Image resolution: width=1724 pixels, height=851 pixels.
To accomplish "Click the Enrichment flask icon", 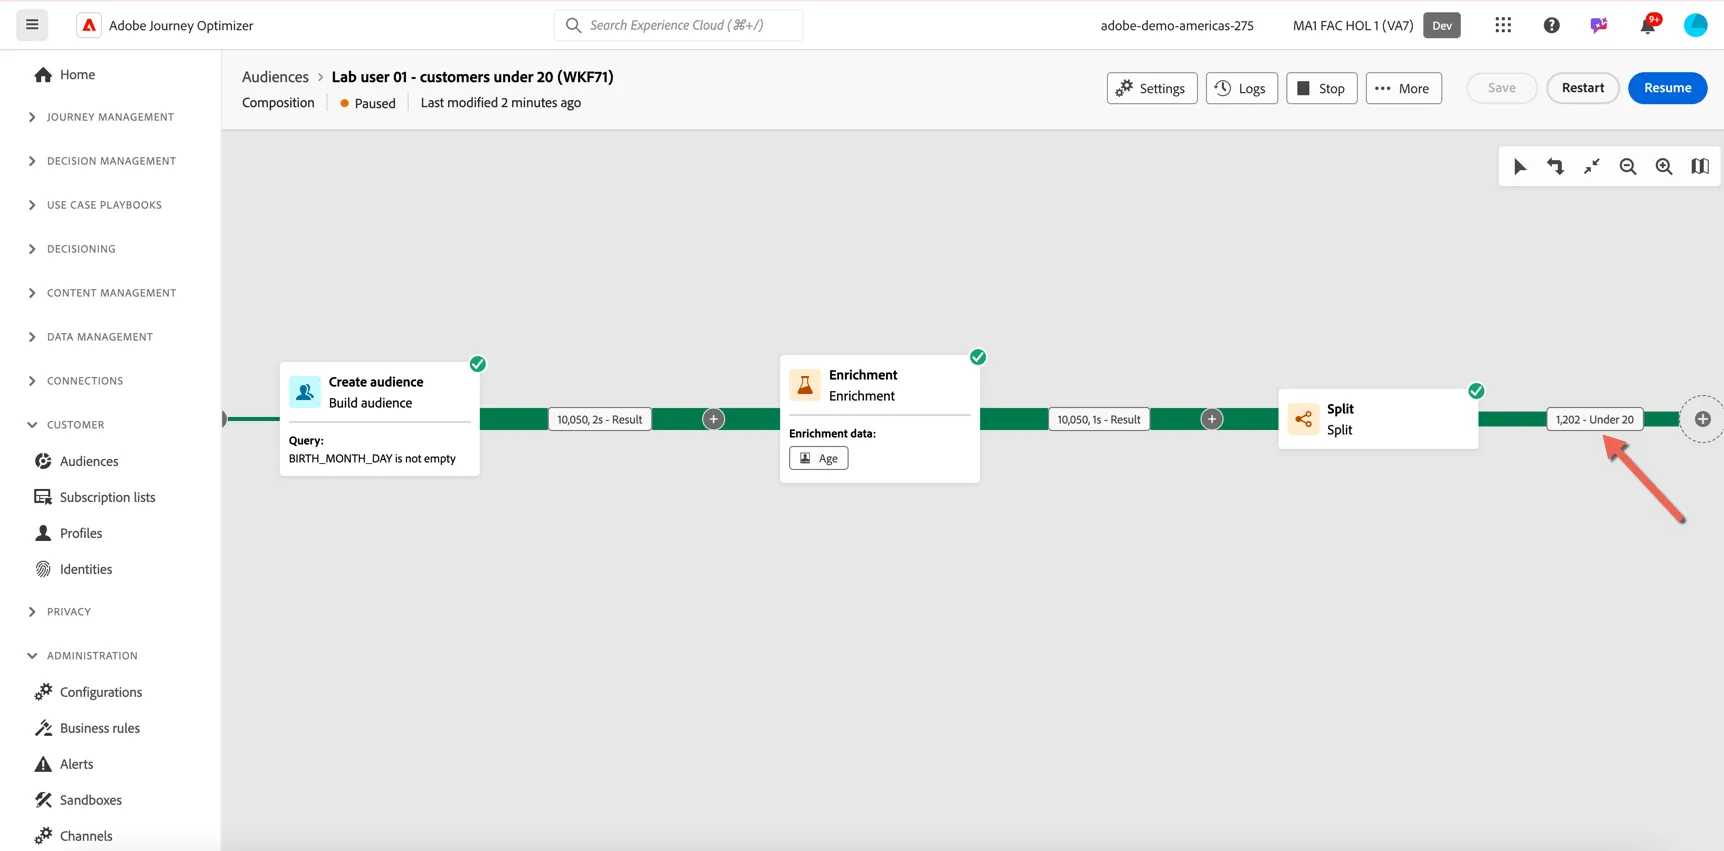I will pos(805,385).
